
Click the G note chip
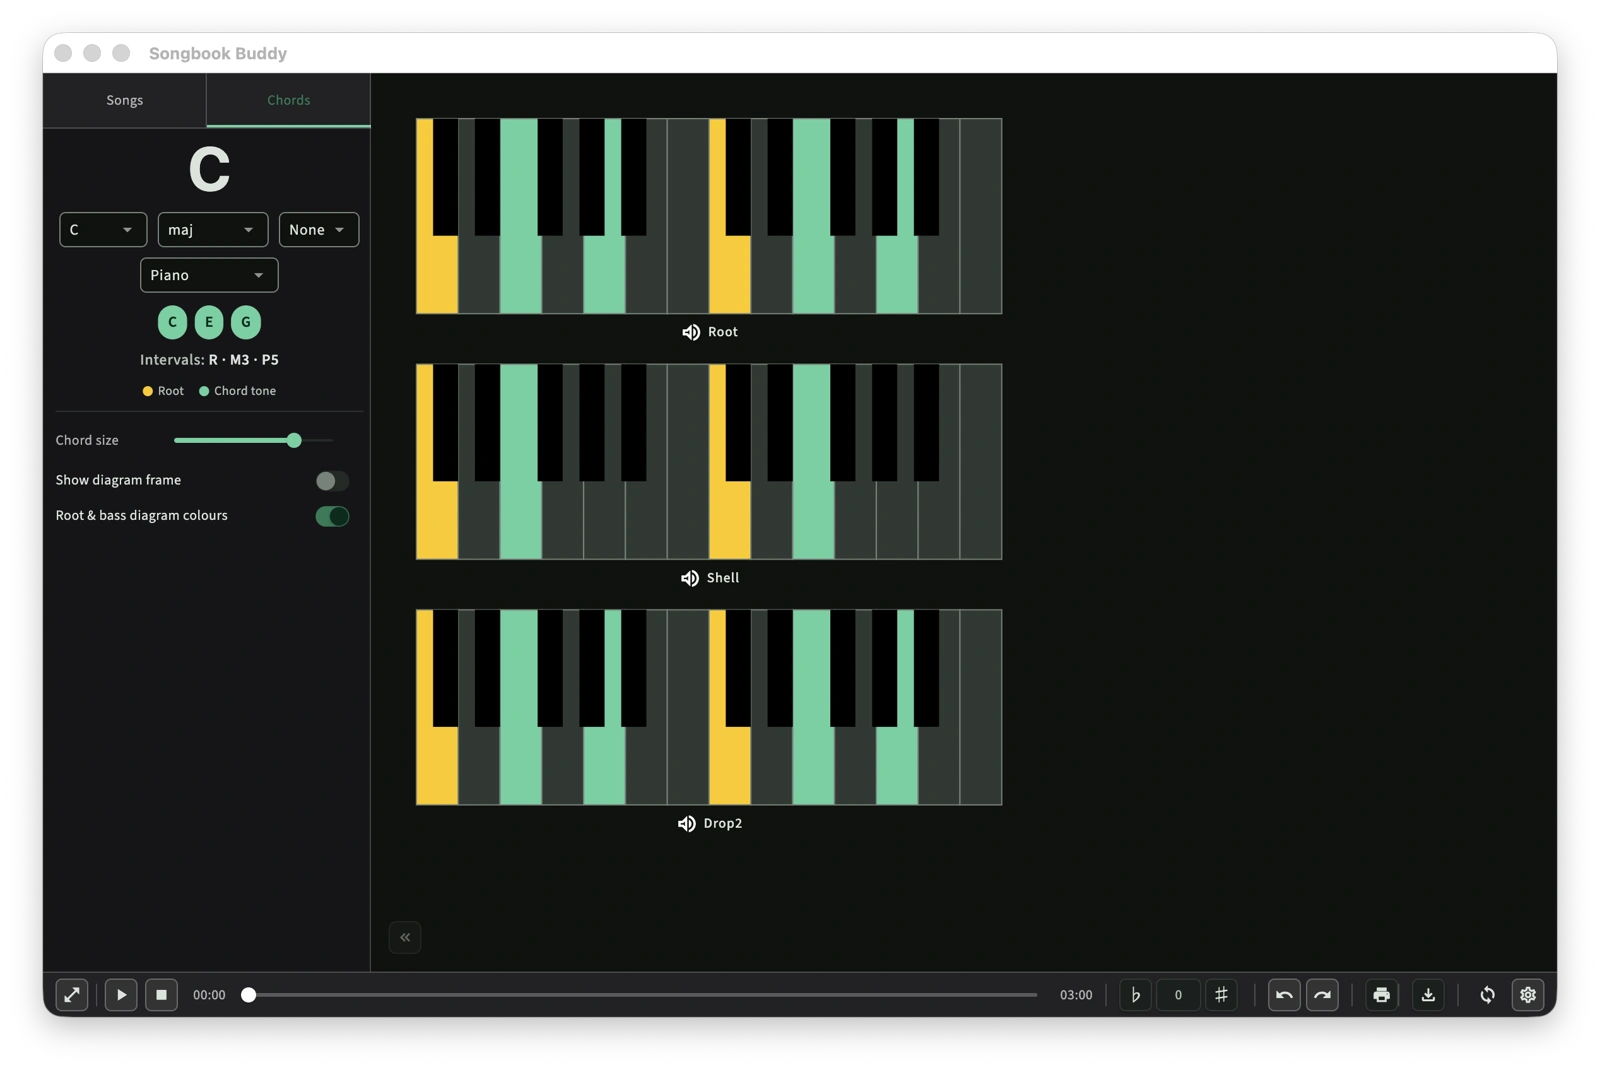click(246, 322)
